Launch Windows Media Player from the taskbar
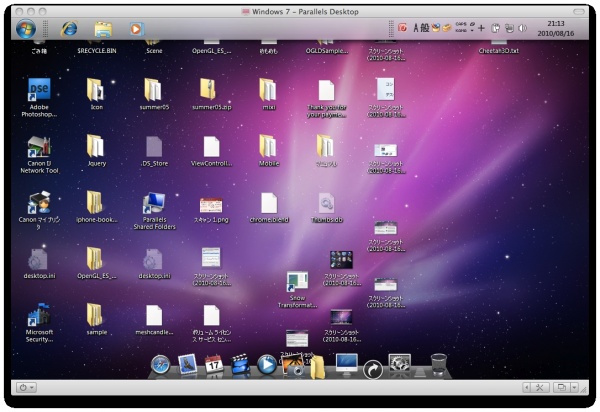Screen dimensions: 600x412 point(136,29)
